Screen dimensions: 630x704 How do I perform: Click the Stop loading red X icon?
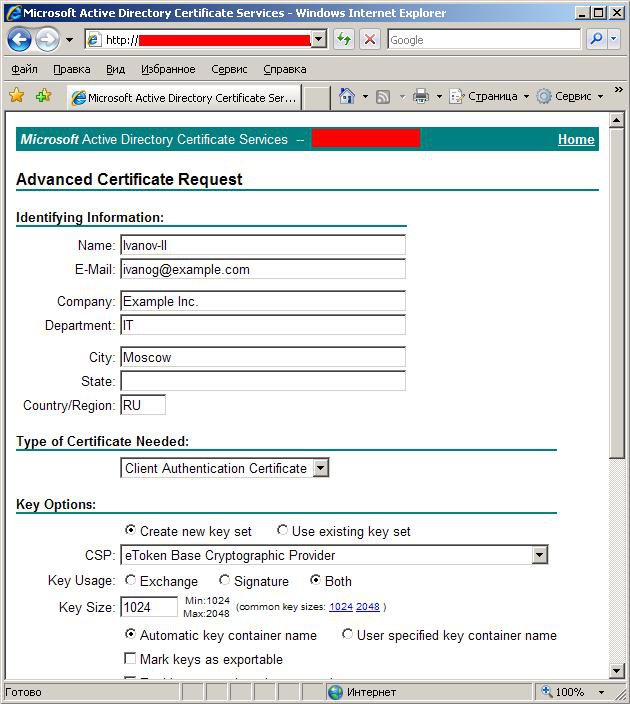click(x=370, y=40)
